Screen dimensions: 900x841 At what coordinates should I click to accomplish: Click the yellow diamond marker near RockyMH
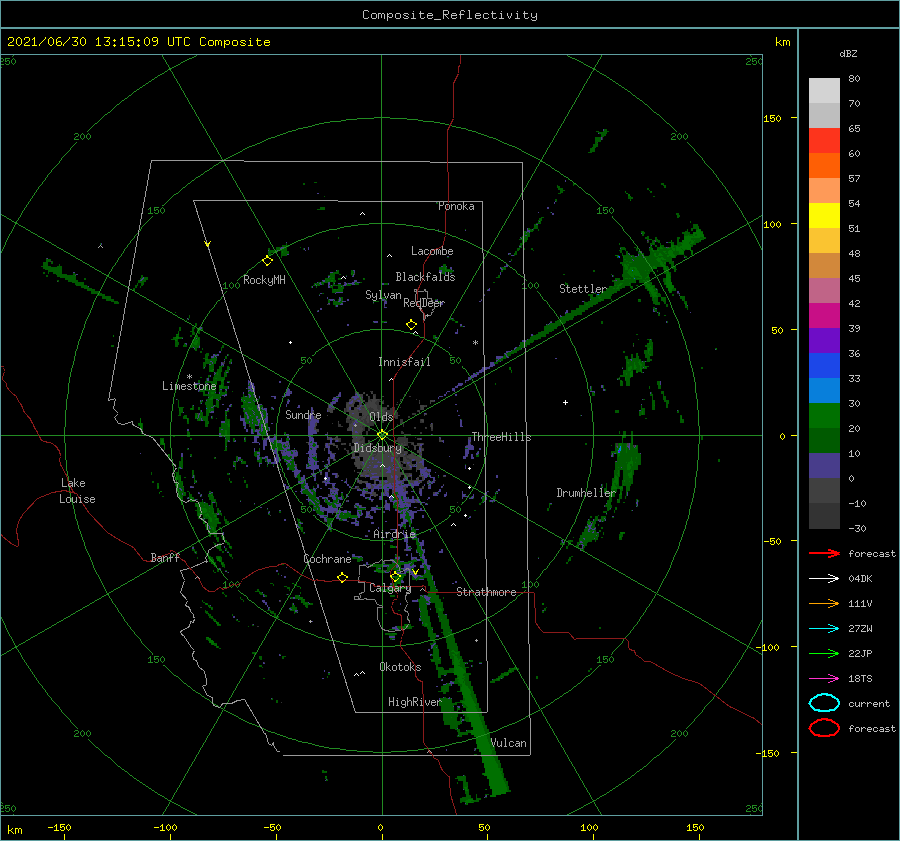[x=267, y=261]
